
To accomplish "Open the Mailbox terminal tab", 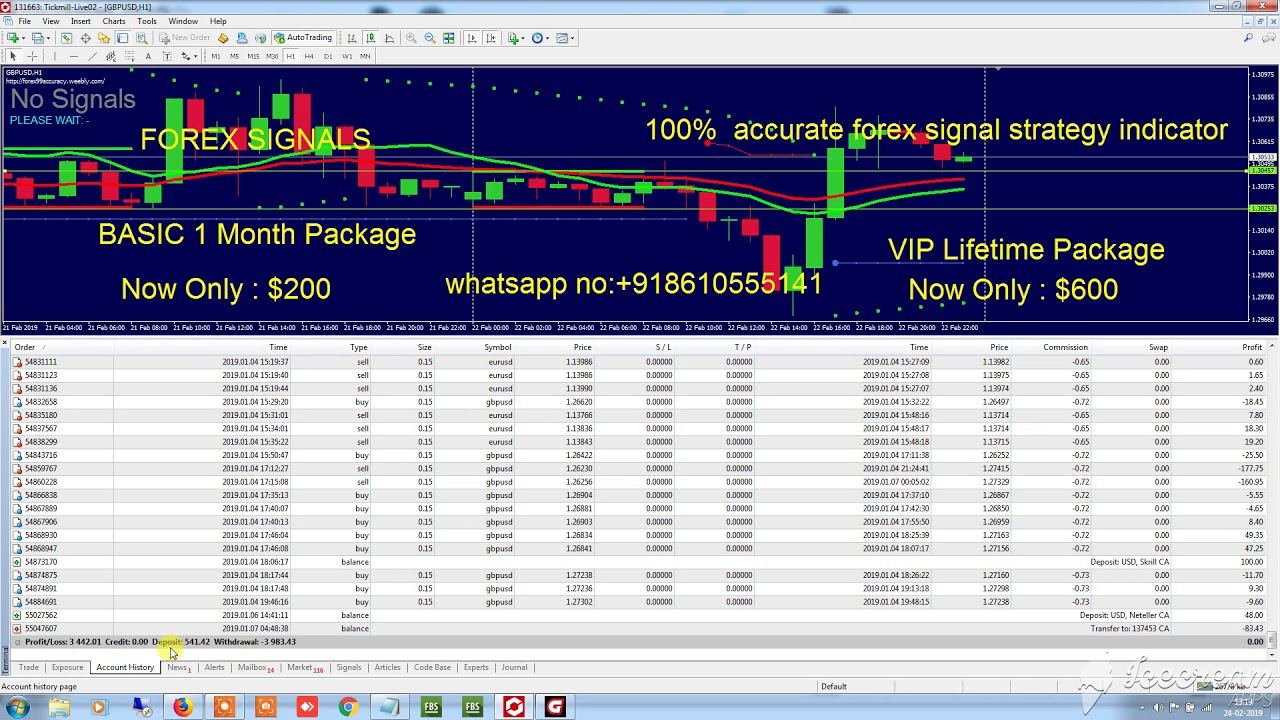I will [254, 667].
